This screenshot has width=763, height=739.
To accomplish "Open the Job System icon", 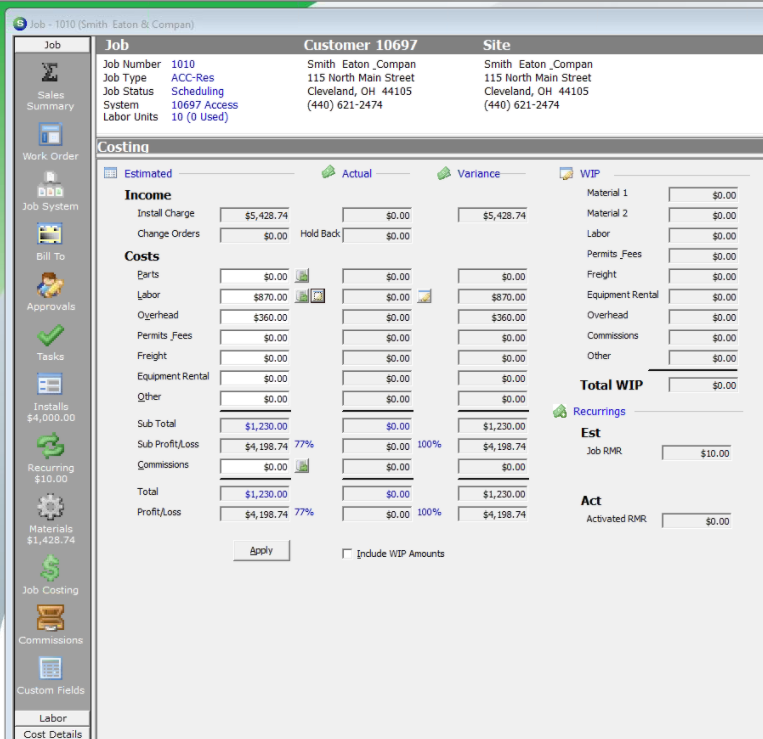I will (50, 184).
